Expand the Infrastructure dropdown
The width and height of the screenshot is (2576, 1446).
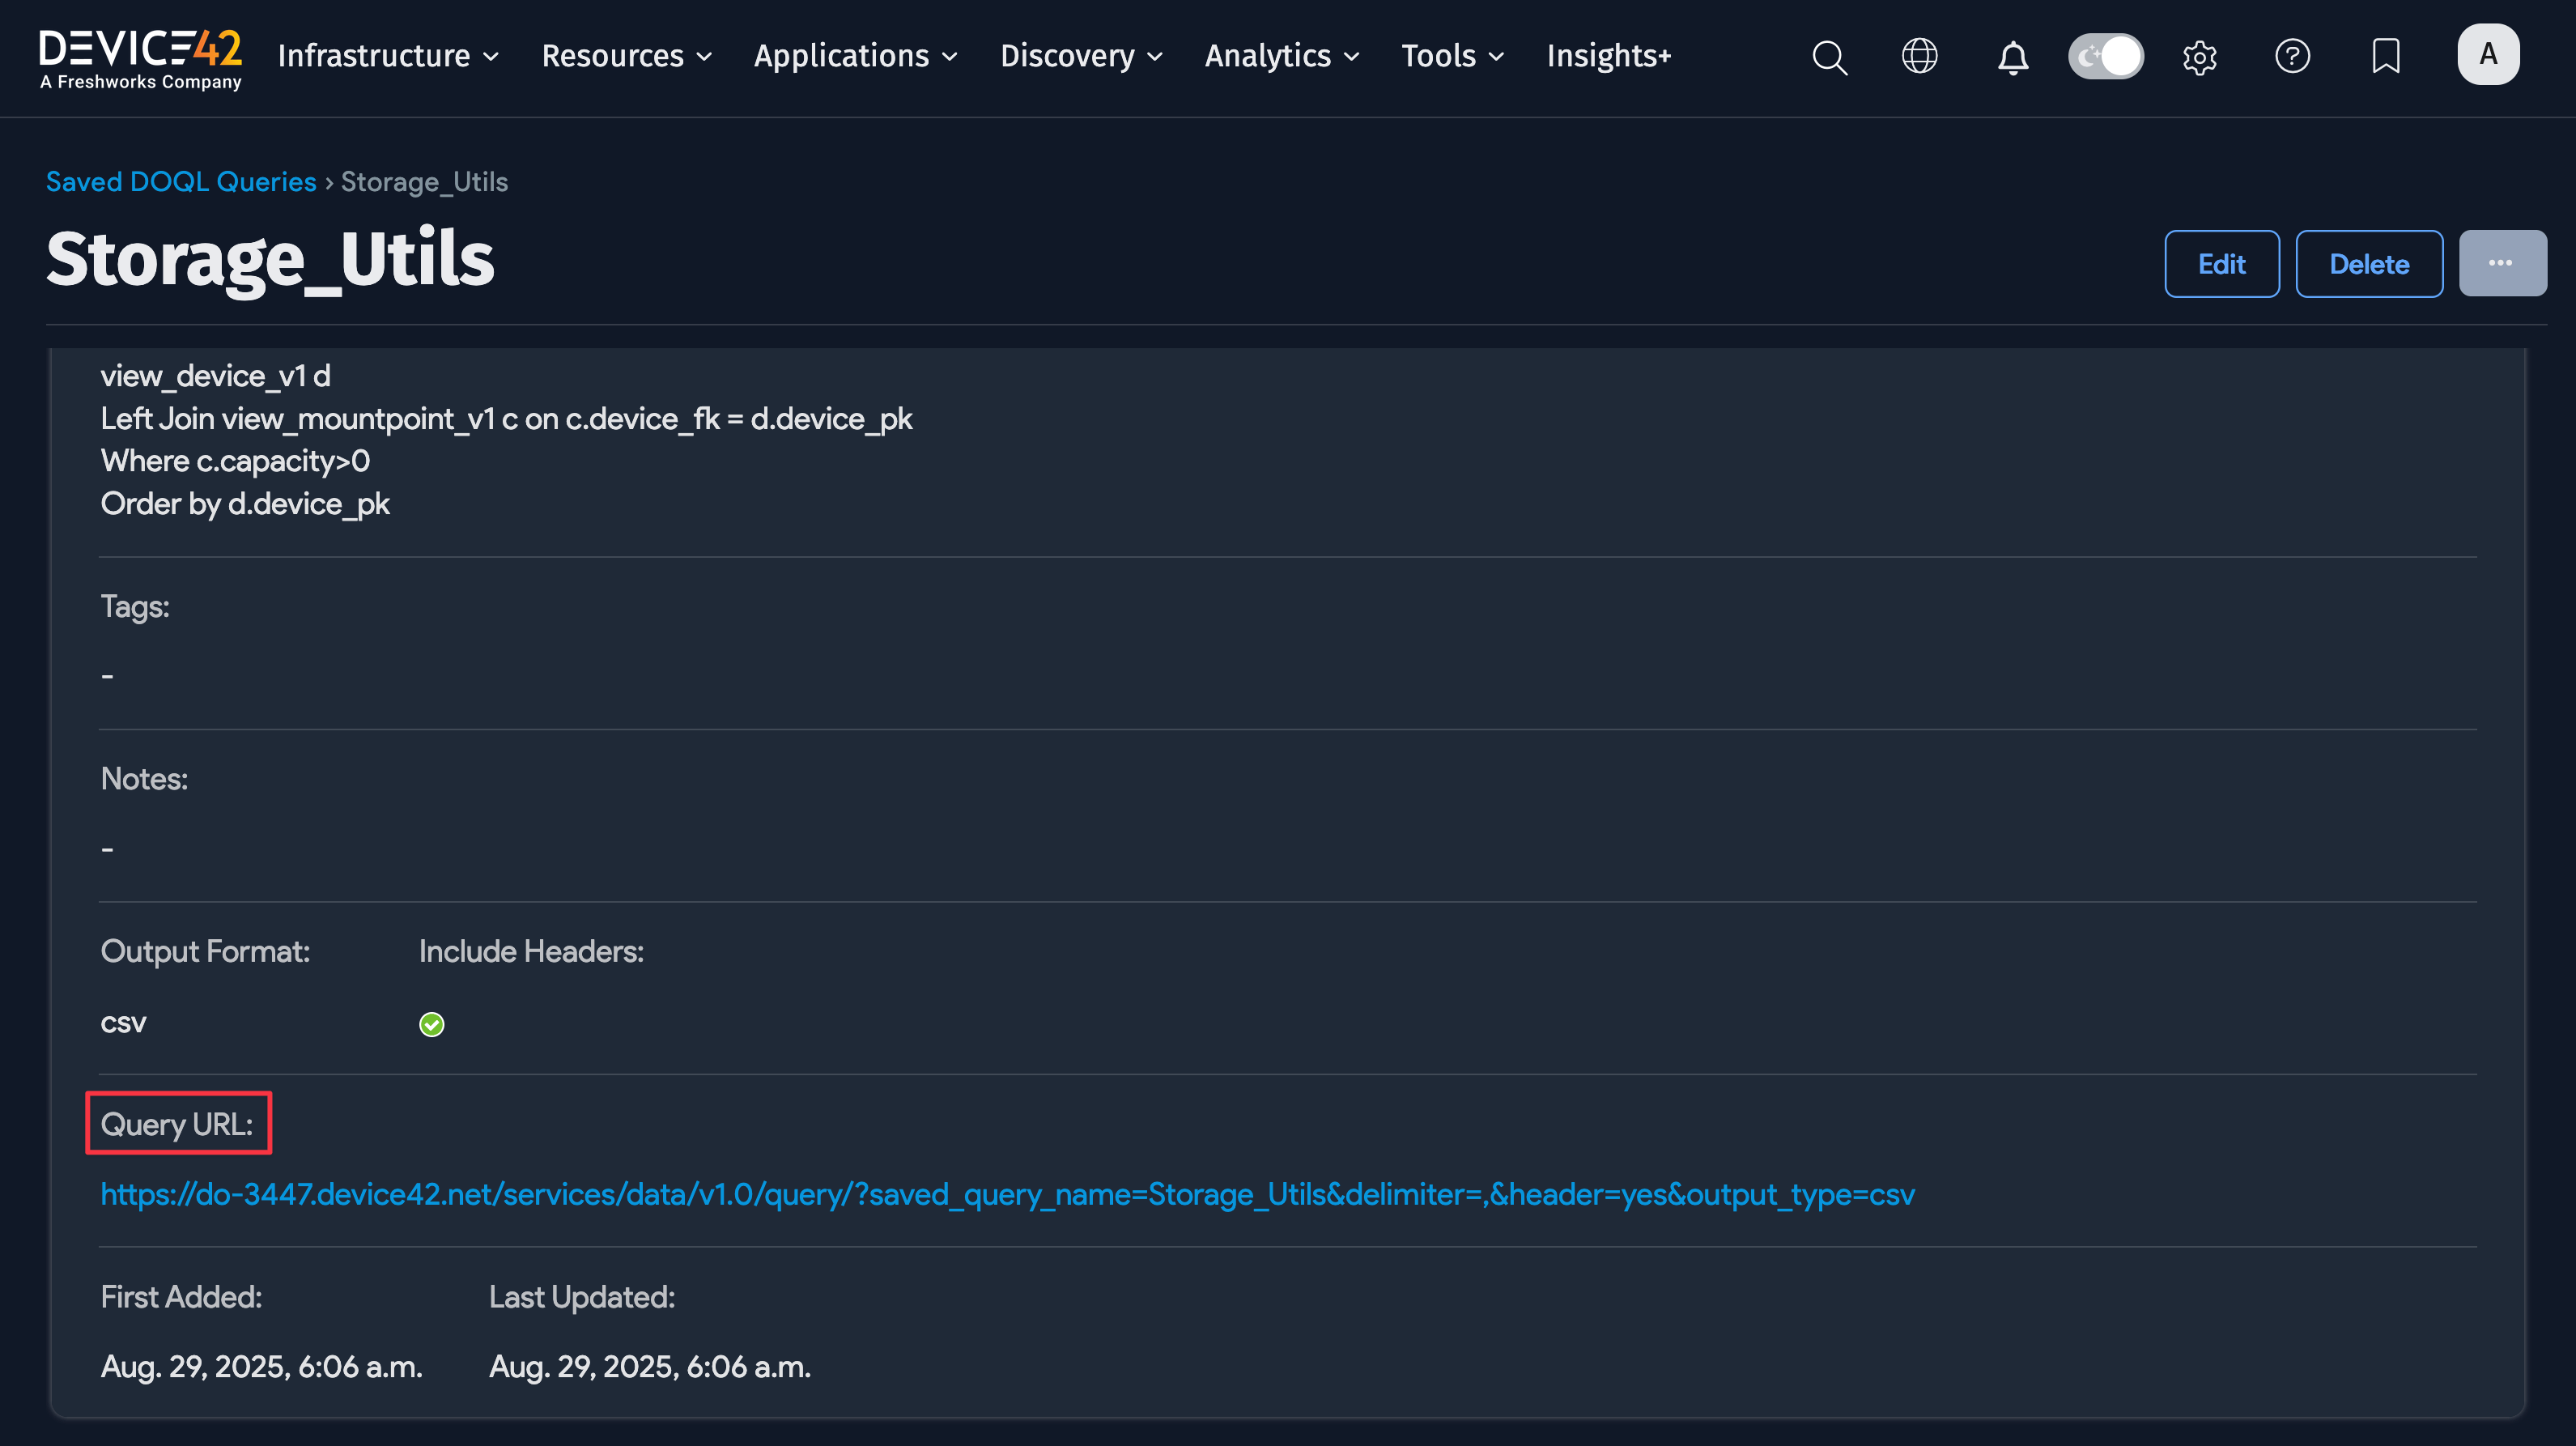click(x=387, y=57)
